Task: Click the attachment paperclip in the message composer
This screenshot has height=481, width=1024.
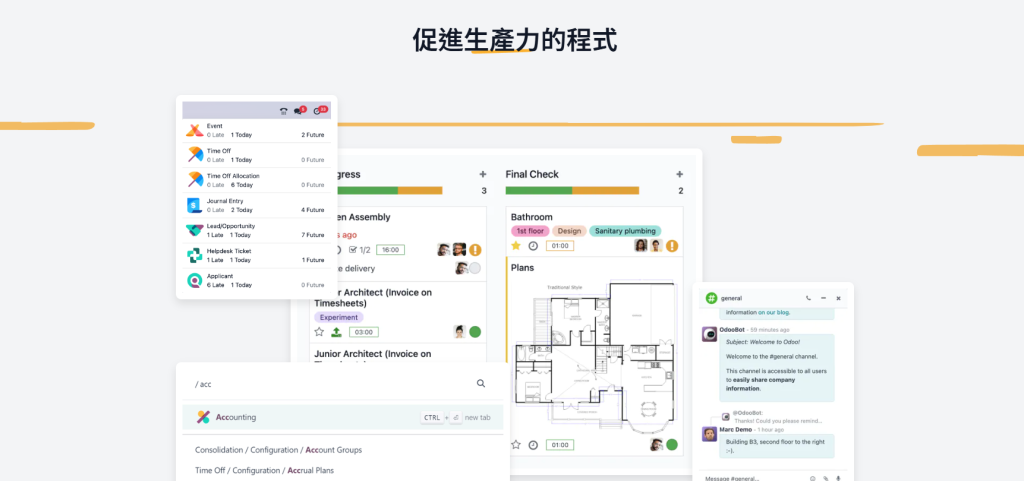Action: [x=825, y=478]
